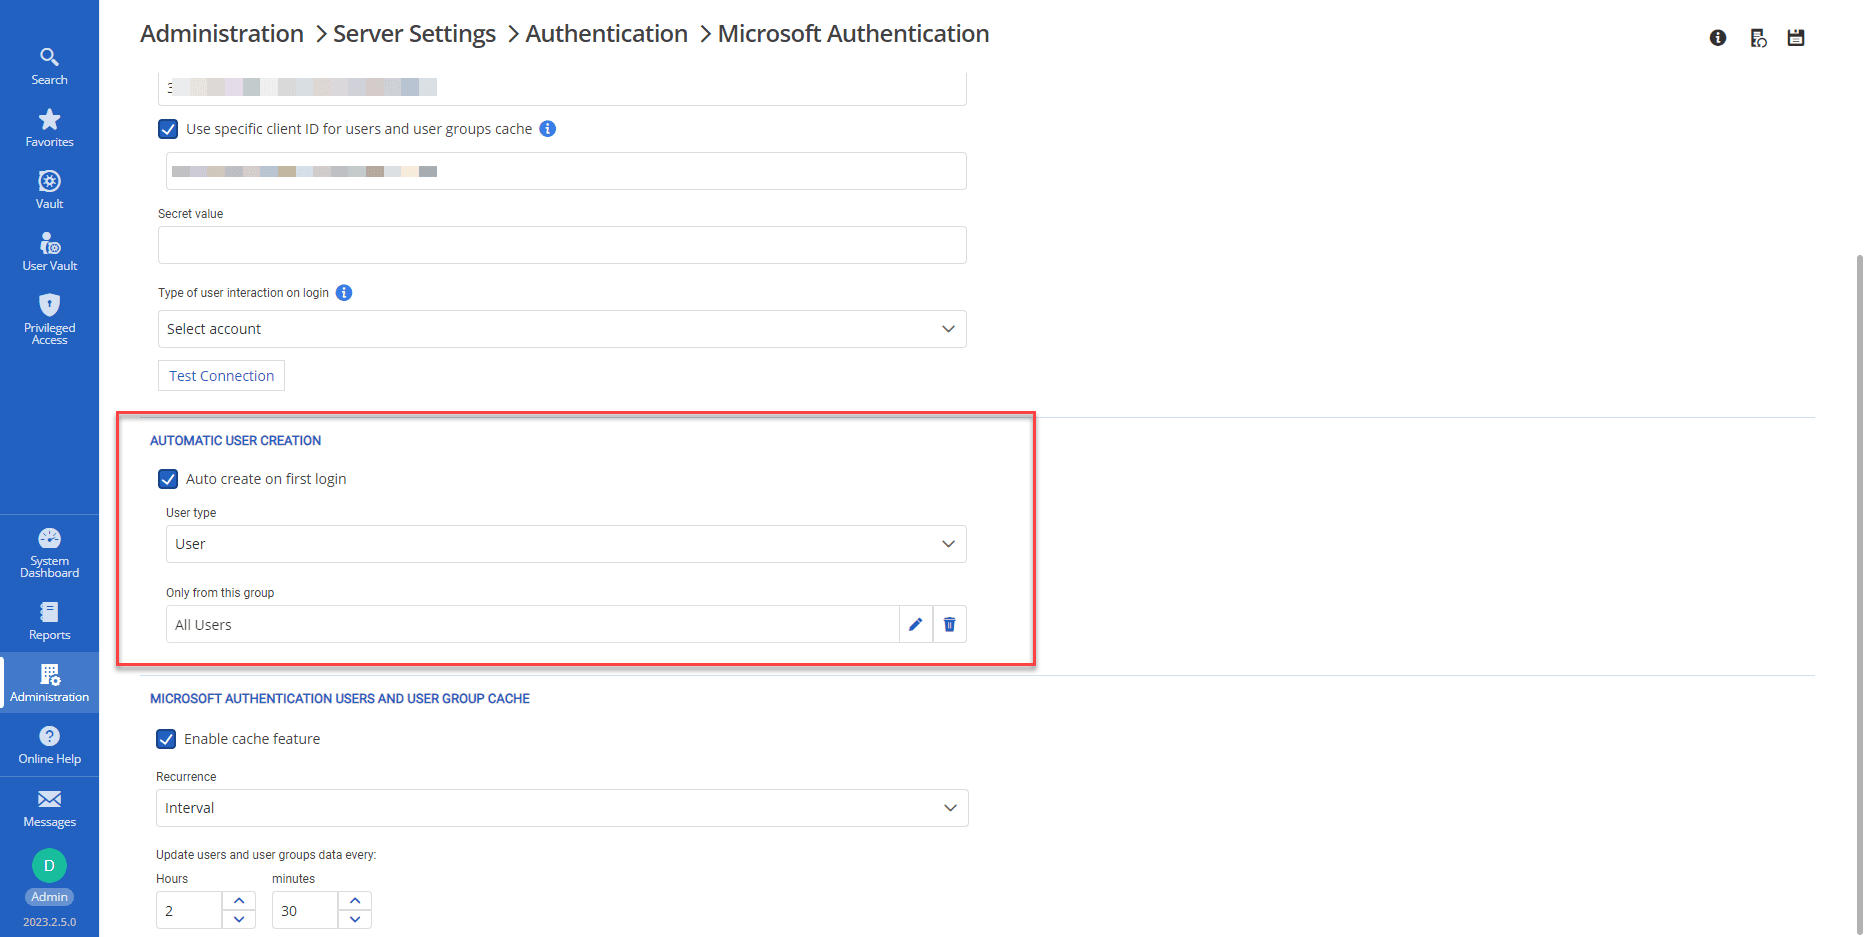Click the Test Connection button

tap(221, 376)
